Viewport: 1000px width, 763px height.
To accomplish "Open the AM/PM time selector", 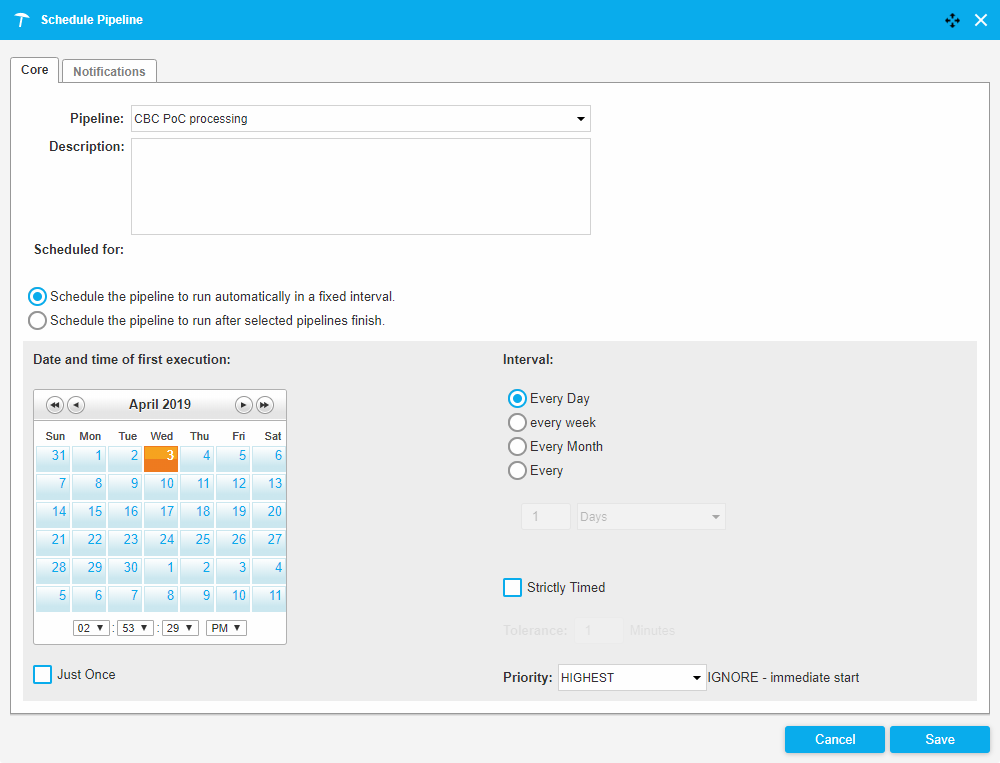I will pos(226,628).
